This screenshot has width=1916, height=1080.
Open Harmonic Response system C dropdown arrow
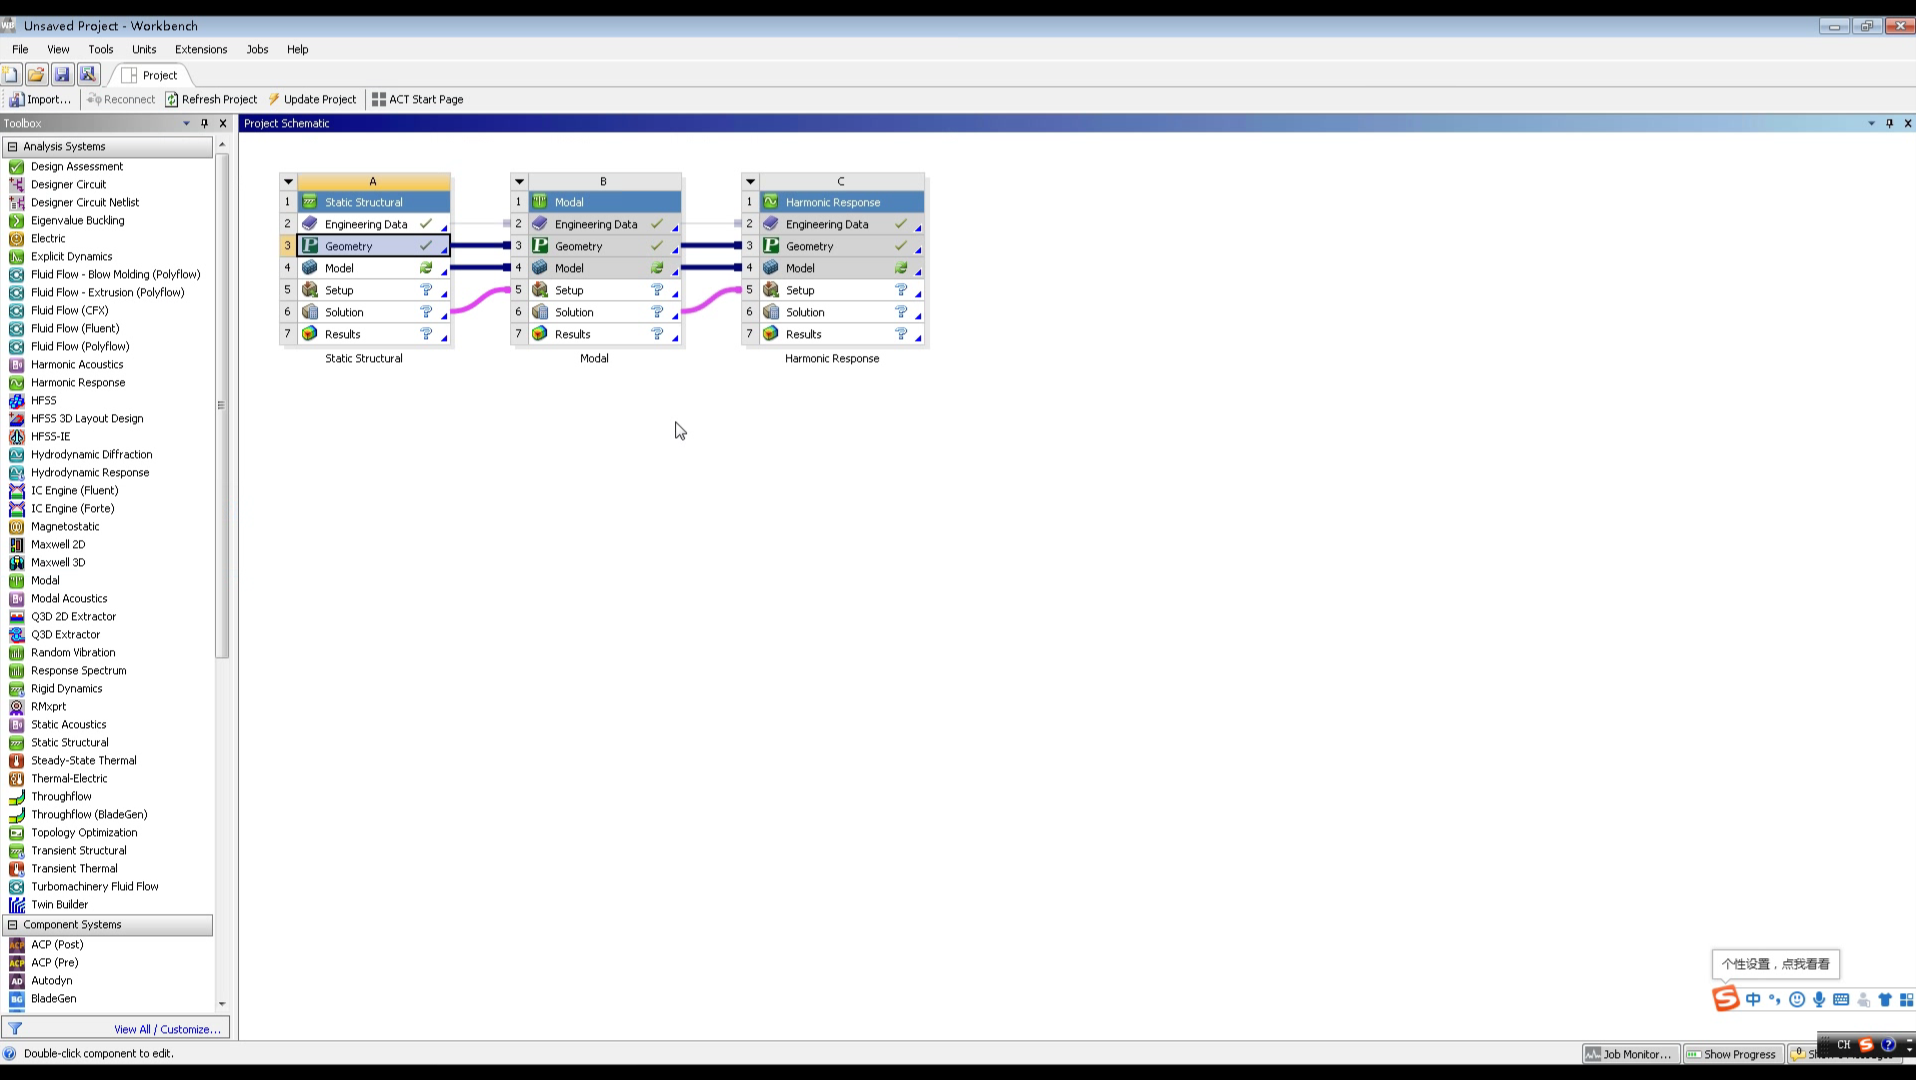click(750, 182)
